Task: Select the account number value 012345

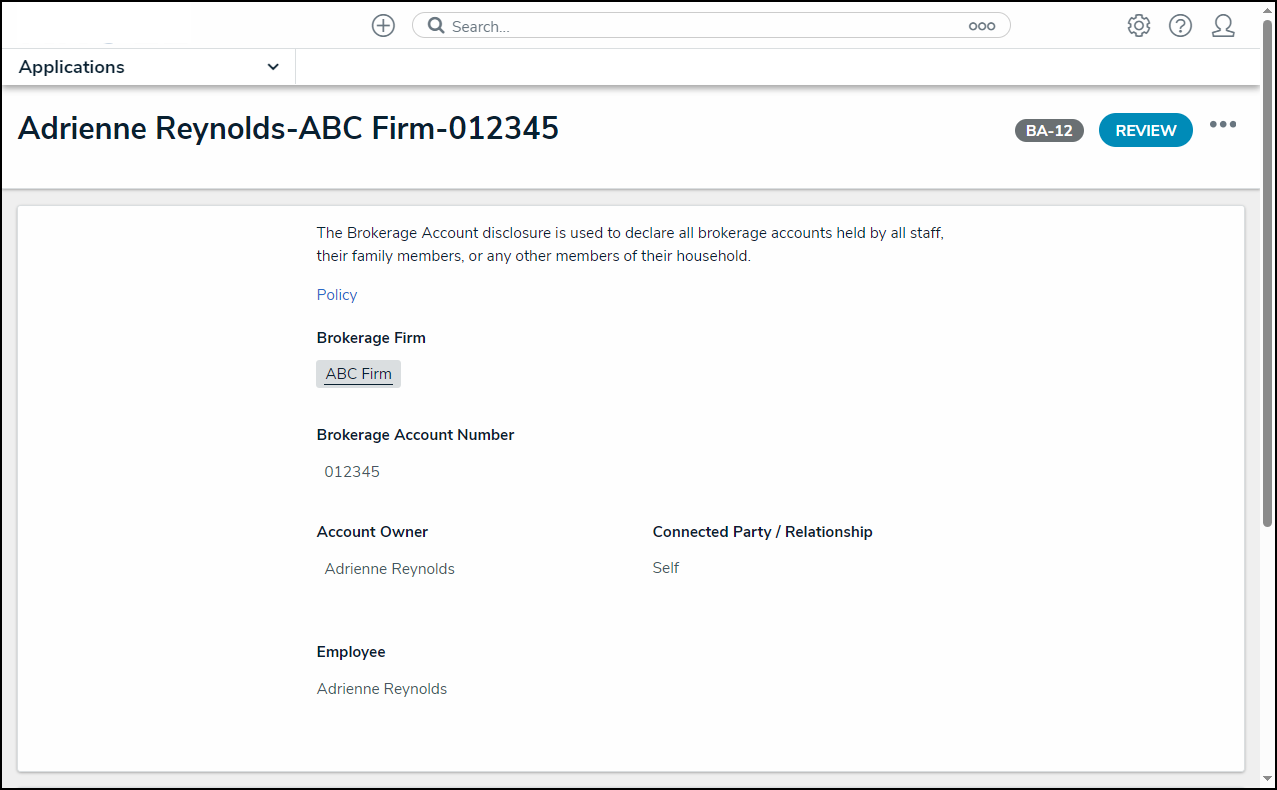Action: tap(351, 471)
